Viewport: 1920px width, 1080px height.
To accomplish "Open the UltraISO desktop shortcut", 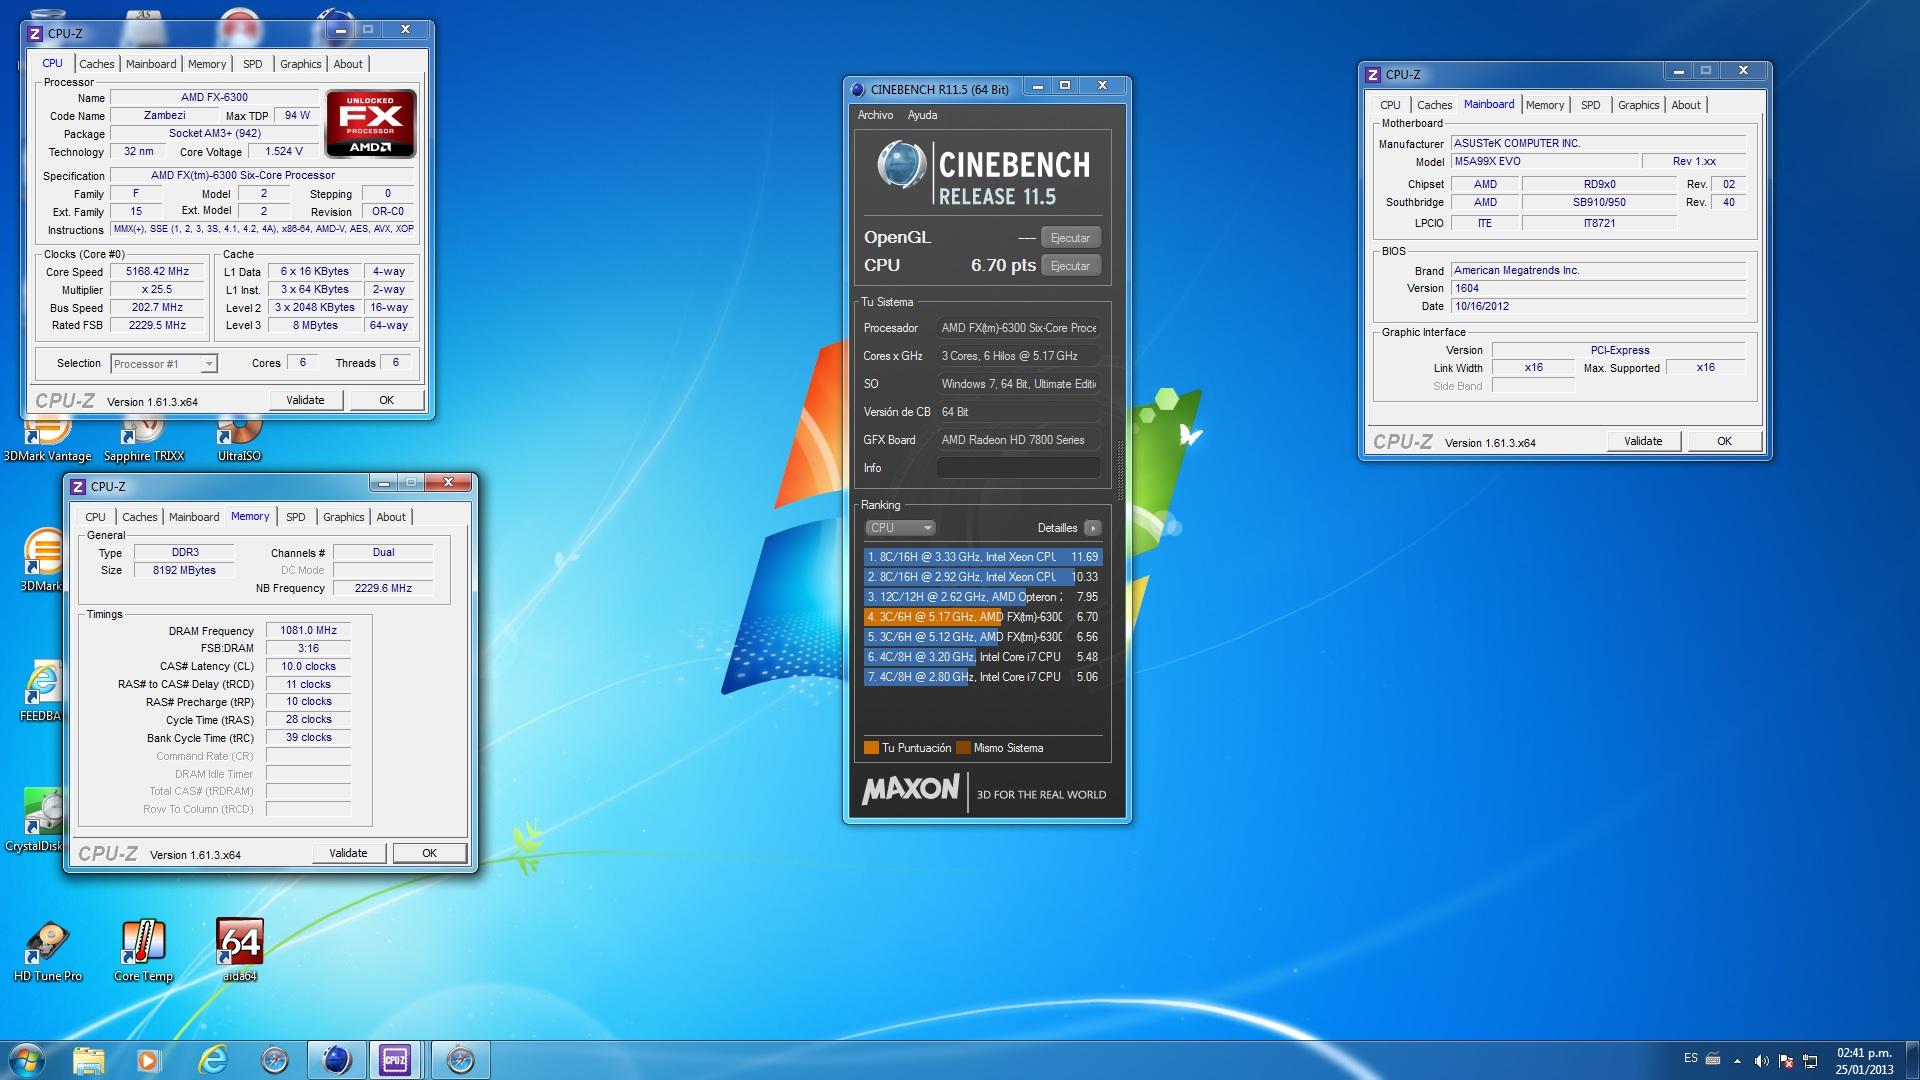I will tap(239, 437).
